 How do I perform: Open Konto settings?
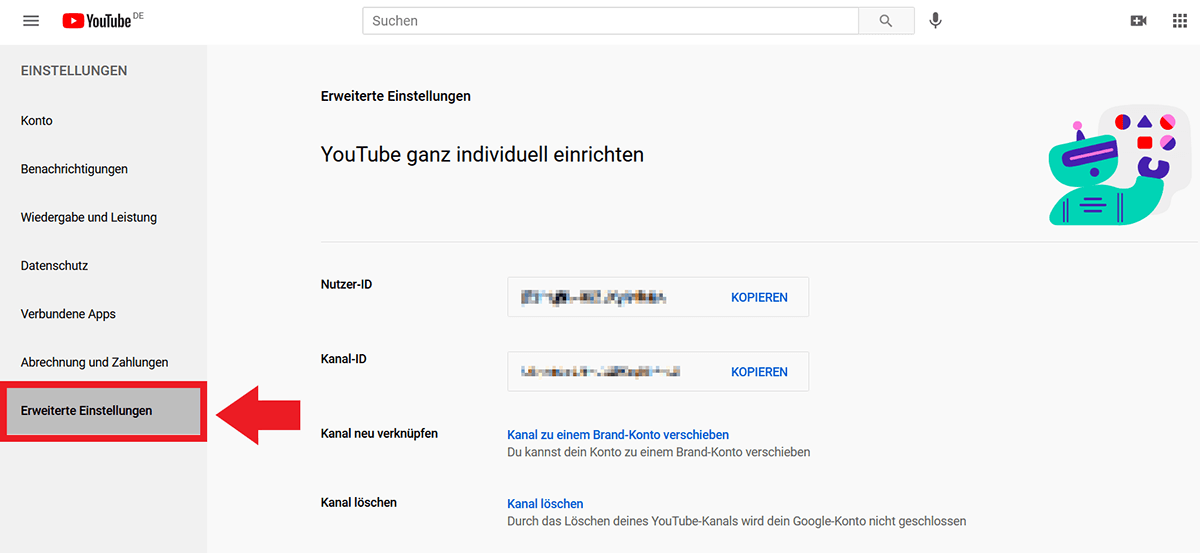tap(37, 121)
